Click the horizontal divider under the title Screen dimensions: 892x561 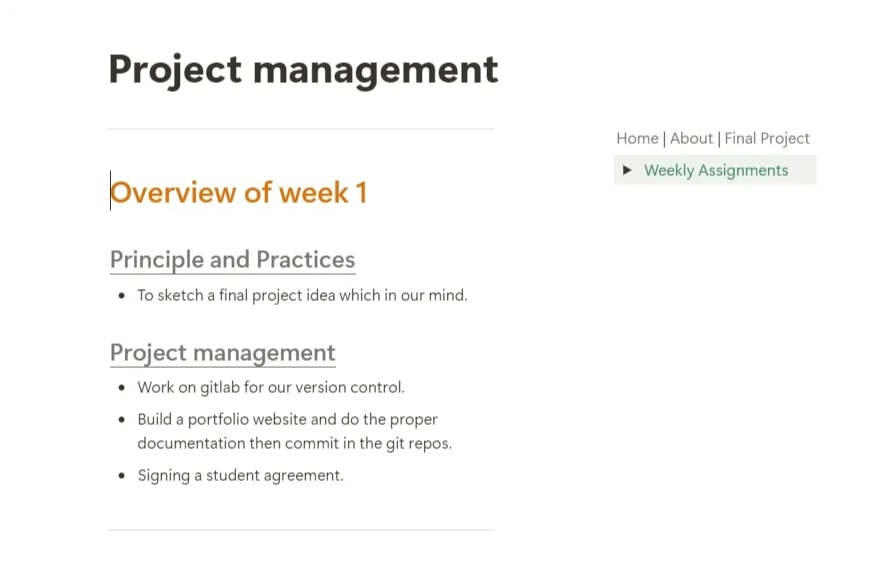[x=301, y=129]
